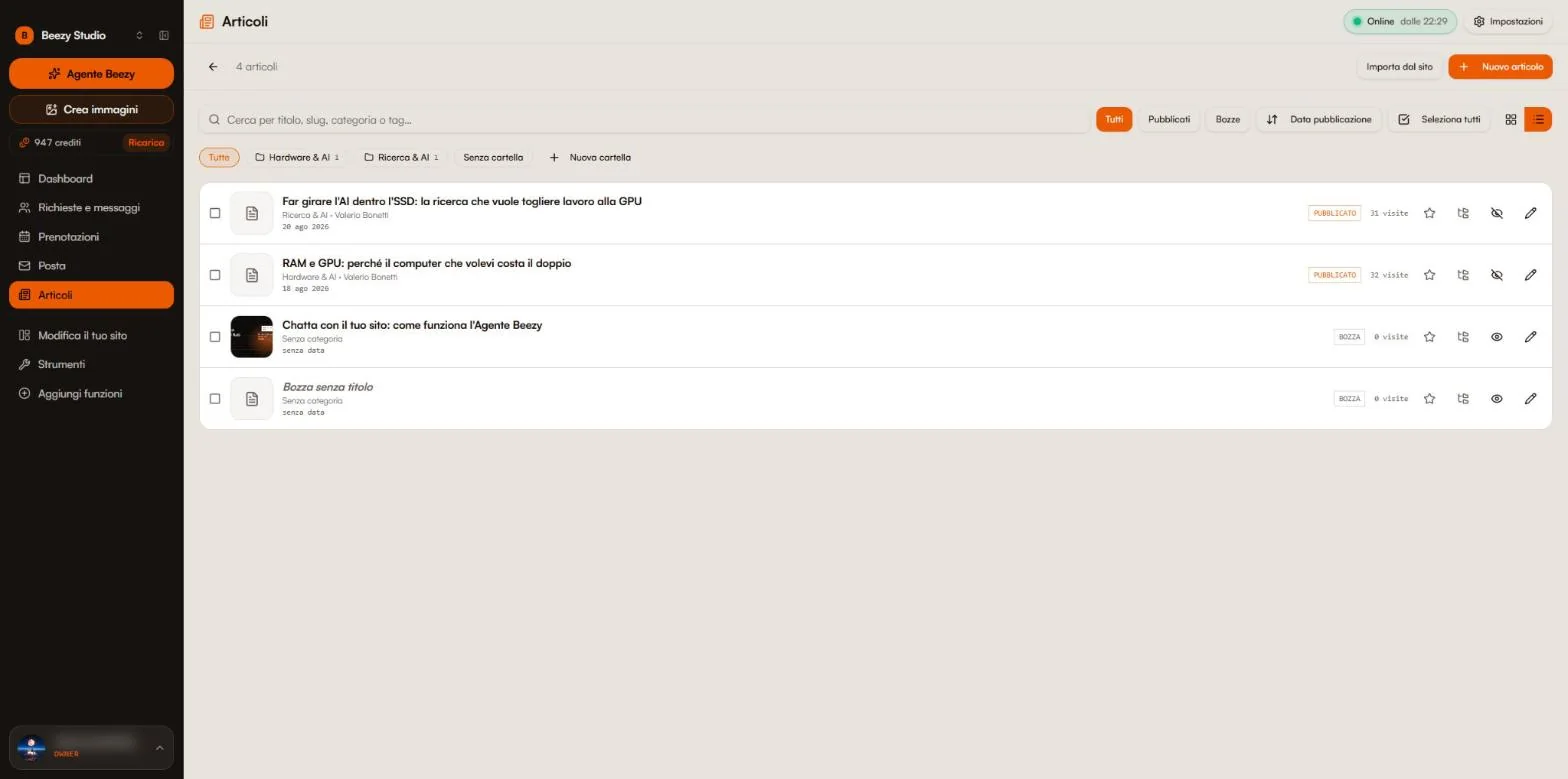This screenshot has width=1568, height=779.
Task: Star the 'Bozza senza titolo' draft
Action: 1430,399
